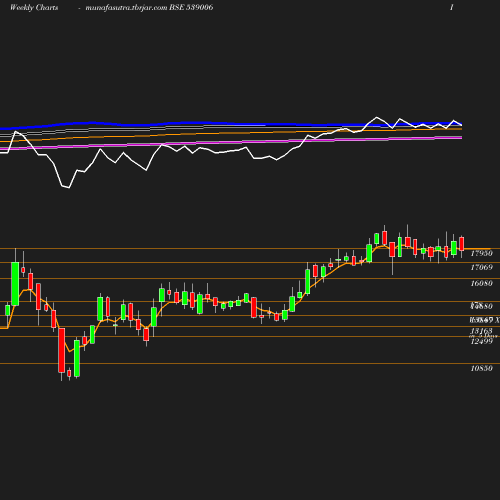Click the 'munafasutra.tbrjar.com BSE 539006' header text
The image size is (500, 500).
pos(149,7)
